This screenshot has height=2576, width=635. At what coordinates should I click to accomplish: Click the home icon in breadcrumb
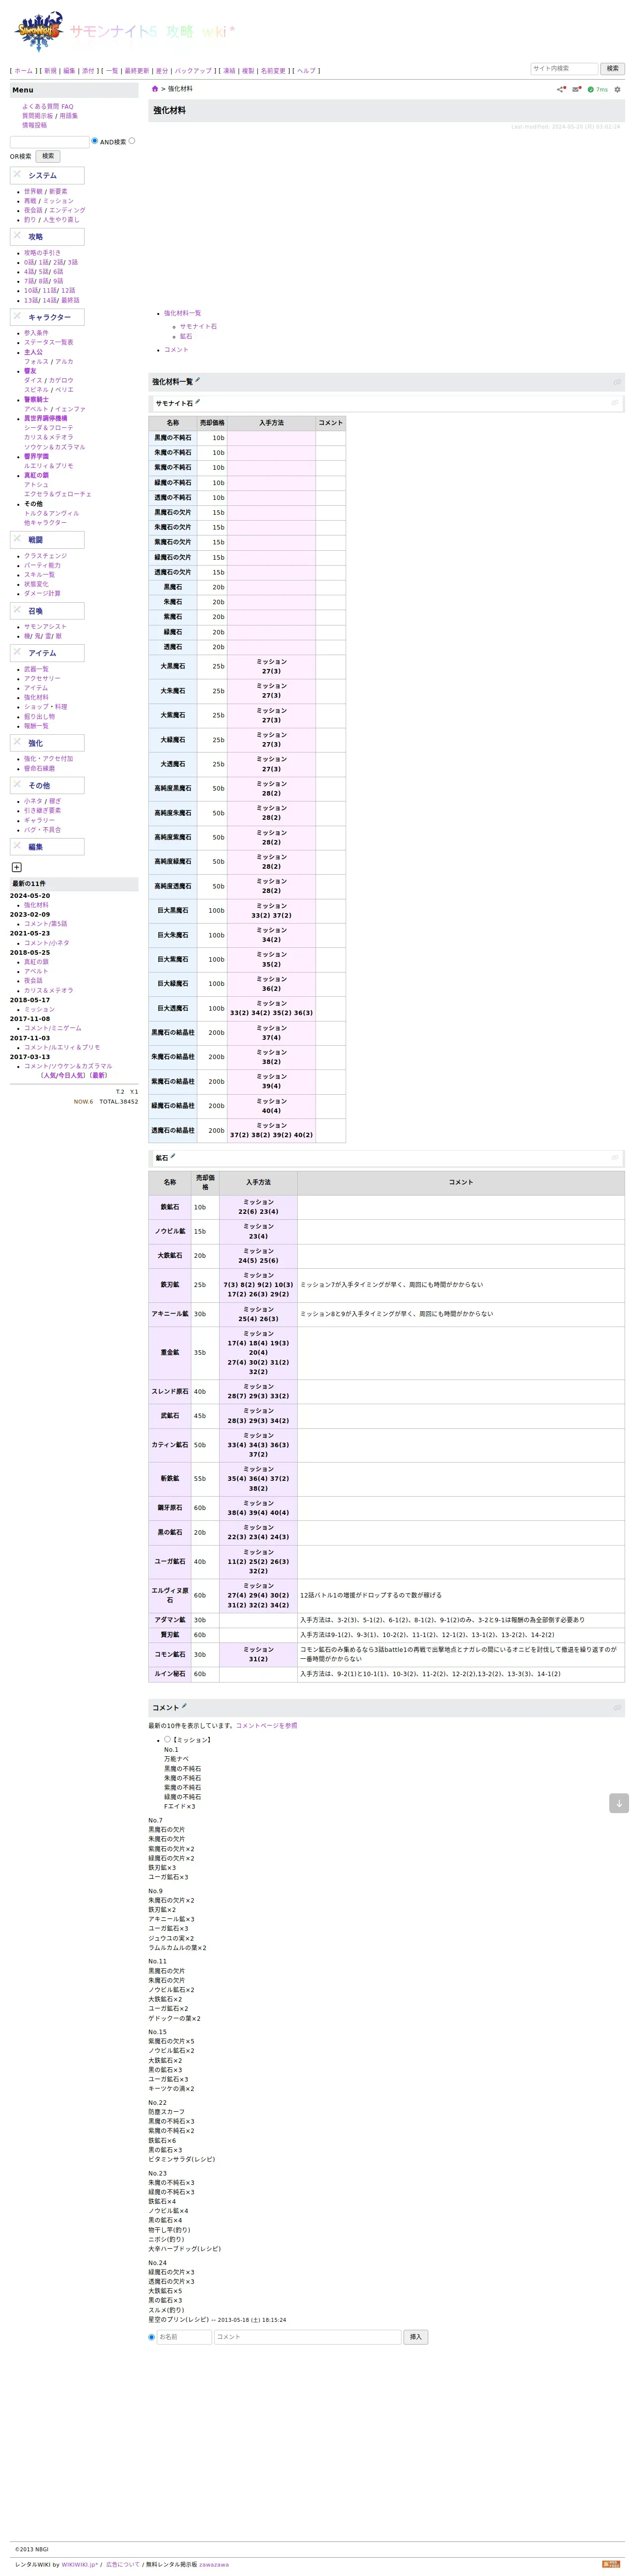[155, 89]
